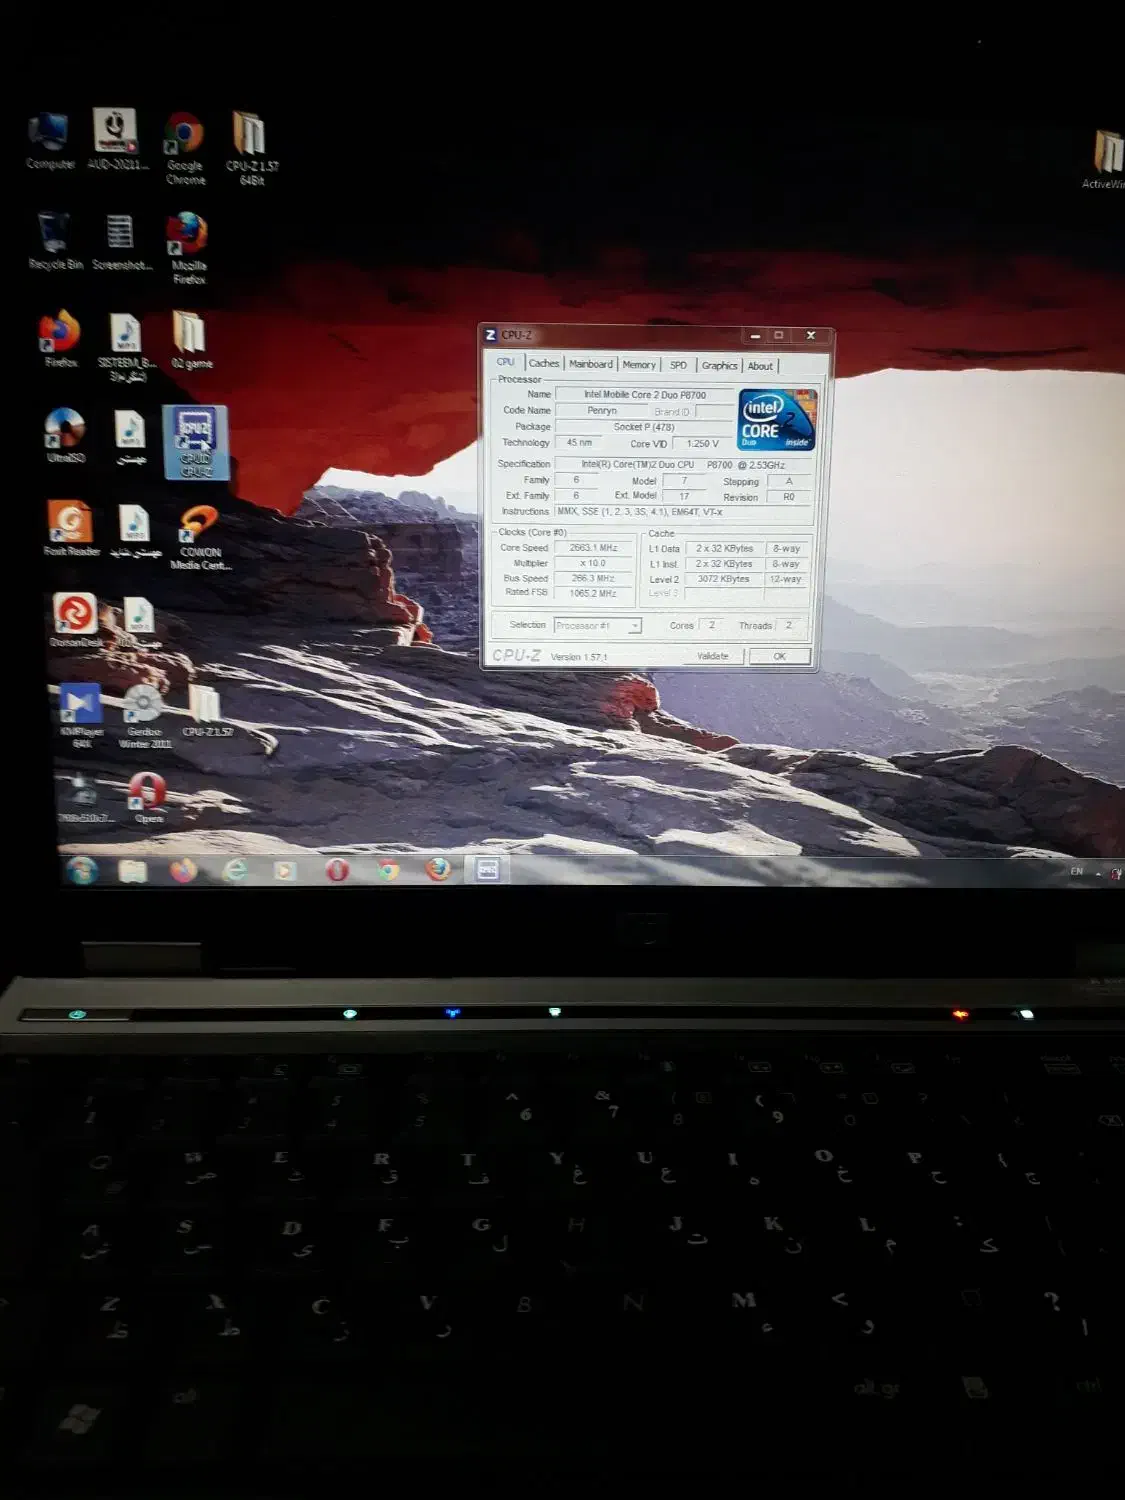Click the Windows Start button
This screenshot has width=1125, height=1500.
(82, 870)
